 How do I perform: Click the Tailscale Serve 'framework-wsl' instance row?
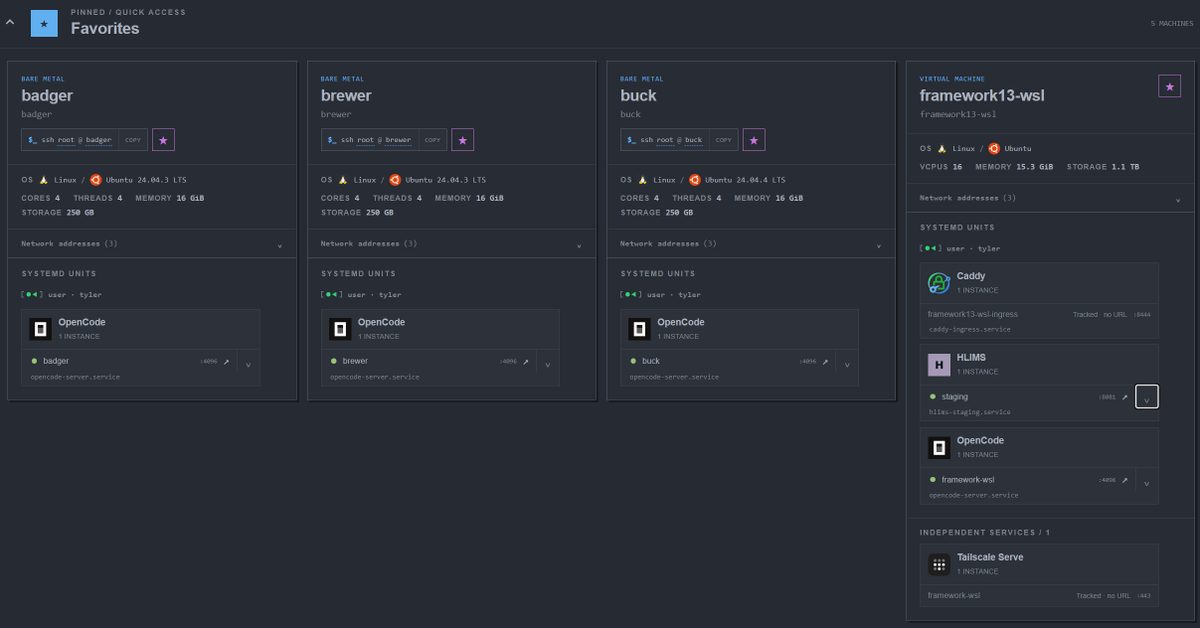[x=1039, y=596]
